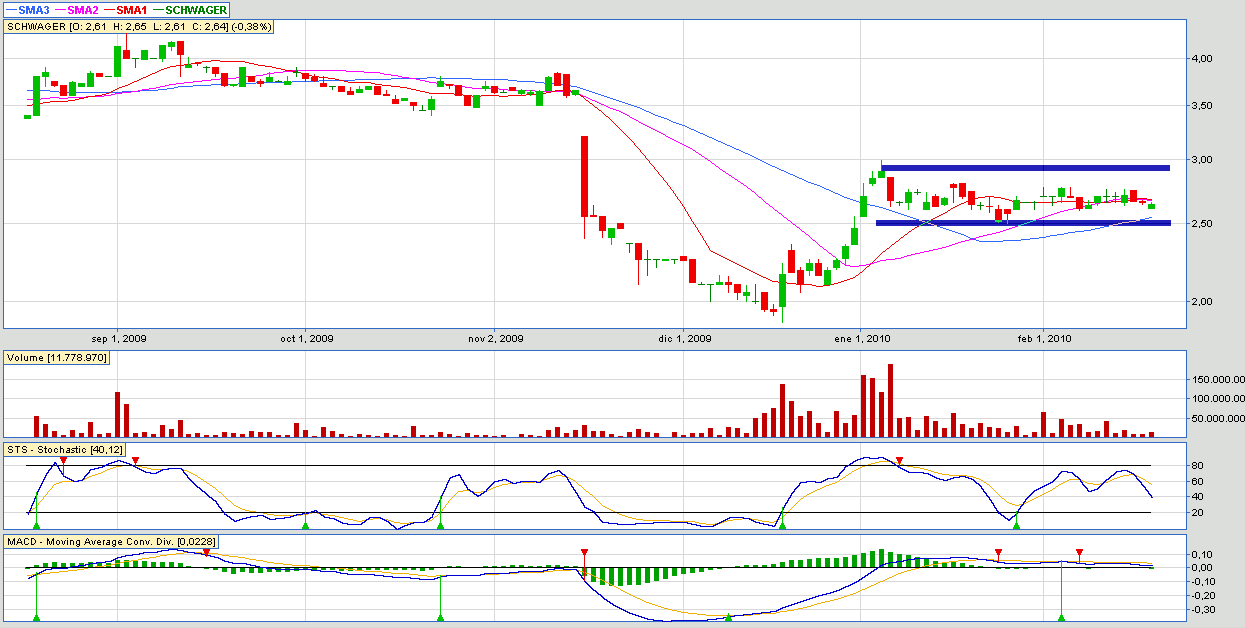Click the MACD panel title label

coord(112,541)
